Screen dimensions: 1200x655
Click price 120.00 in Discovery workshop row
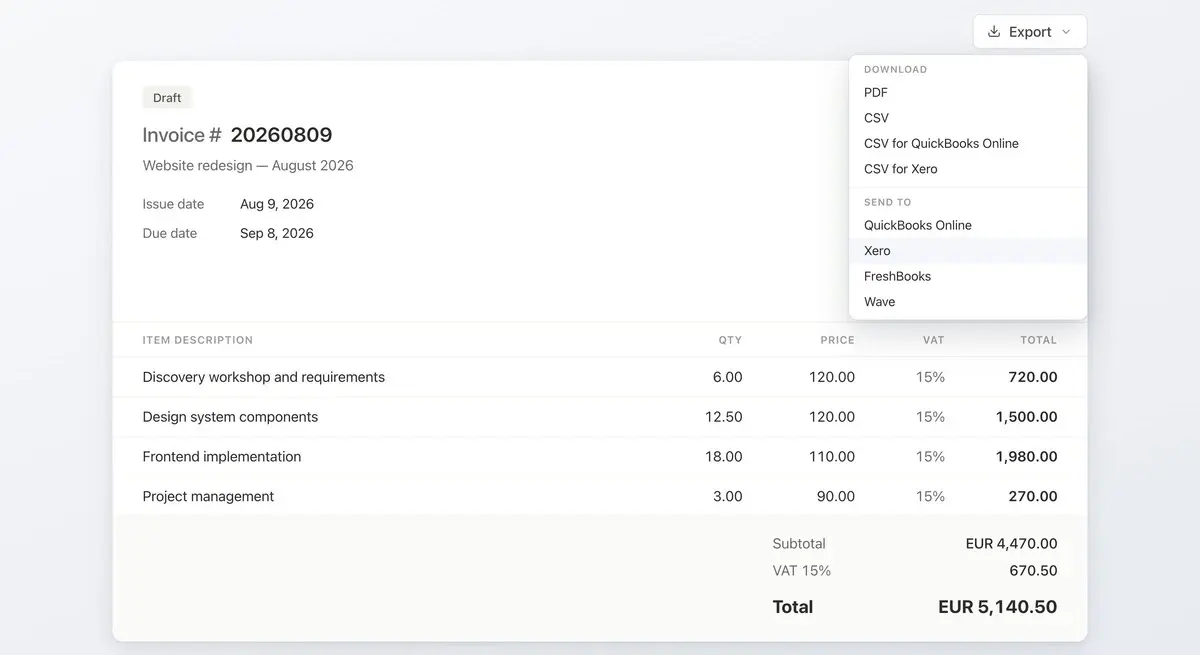point(832,377)
